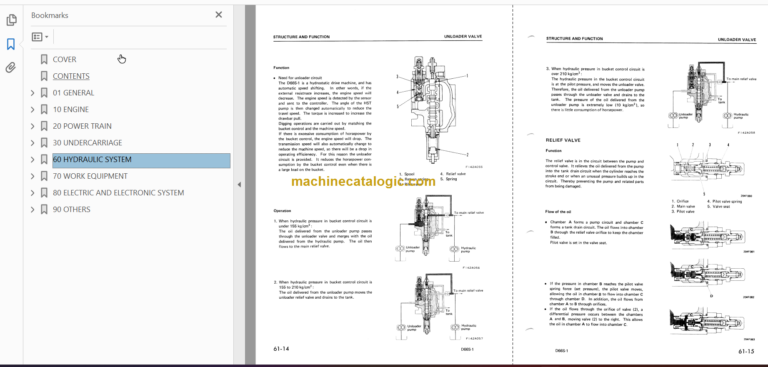
Task: Click the bookmark icon beside CONTENTS
Action: pyautogui.click(x=44, y=76)
